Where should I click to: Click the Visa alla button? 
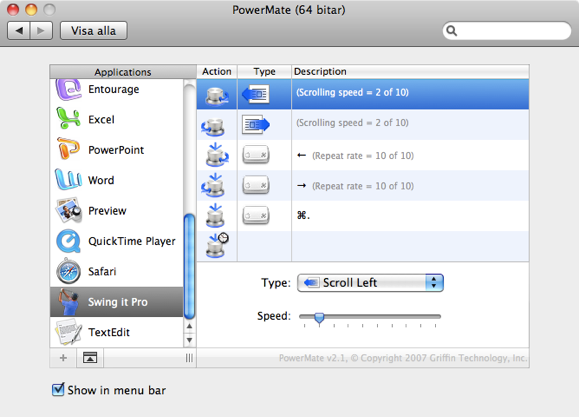[94, 31]
